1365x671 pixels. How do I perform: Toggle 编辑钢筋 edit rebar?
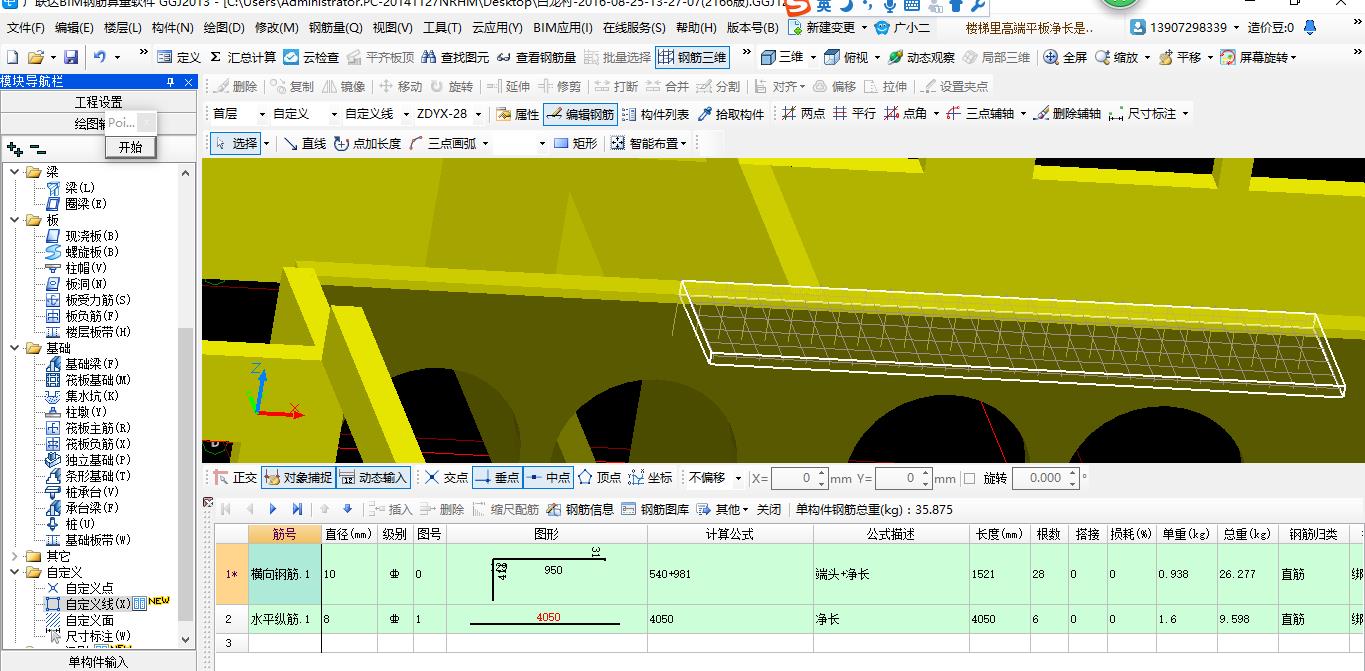point(580,114)
